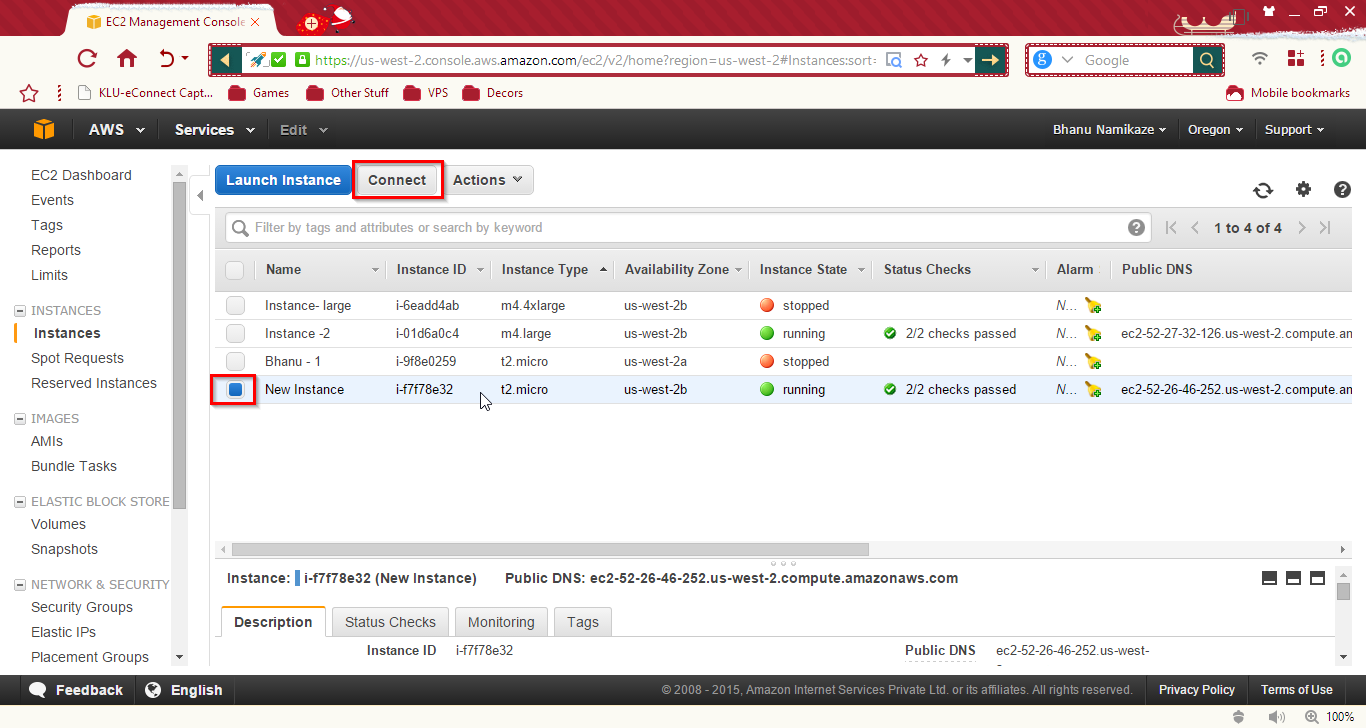Image resolution: width=1366 pixels, height=728 pixels.
Task: Collapse the left navigation pane arrow
Action: coord(200,196)
